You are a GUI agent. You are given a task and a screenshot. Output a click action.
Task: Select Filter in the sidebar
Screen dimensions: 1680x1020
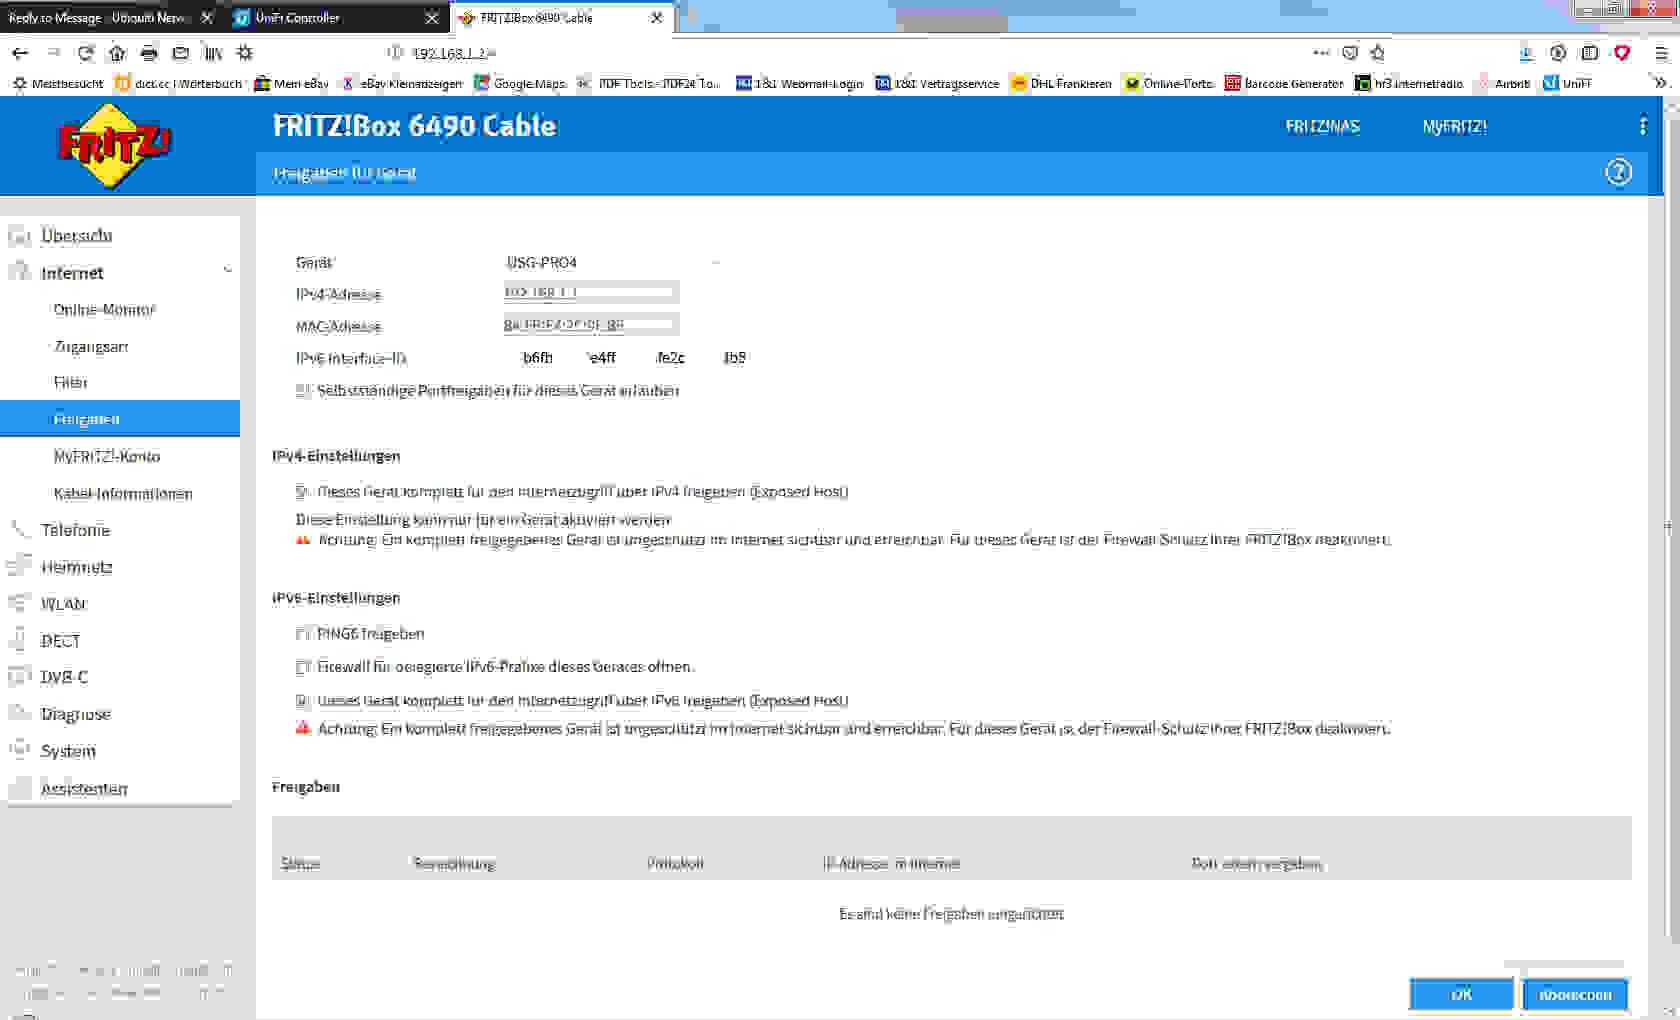point(70,382)
